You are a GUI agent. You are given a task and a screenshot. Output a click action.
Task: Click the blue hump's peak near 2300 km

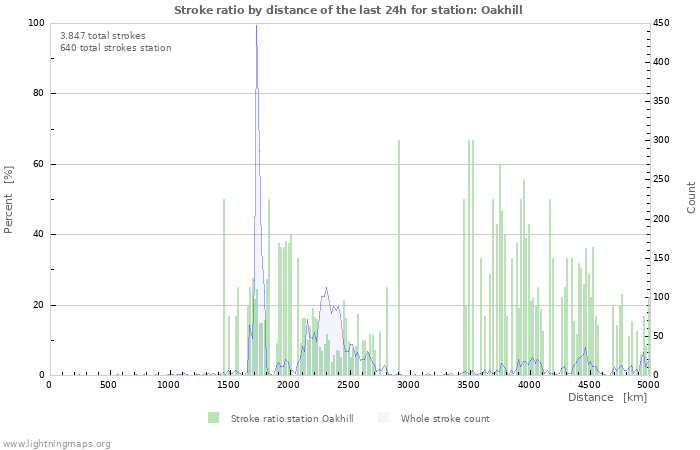click(x=325, y=290)
